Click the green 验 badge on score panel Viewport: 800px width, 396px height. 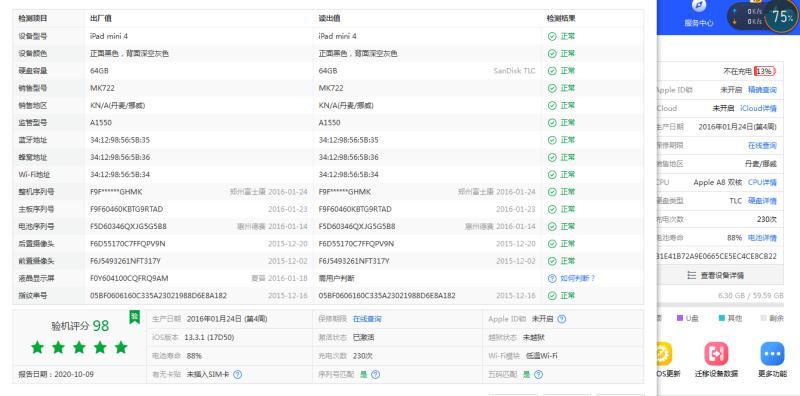coord(134,317)
